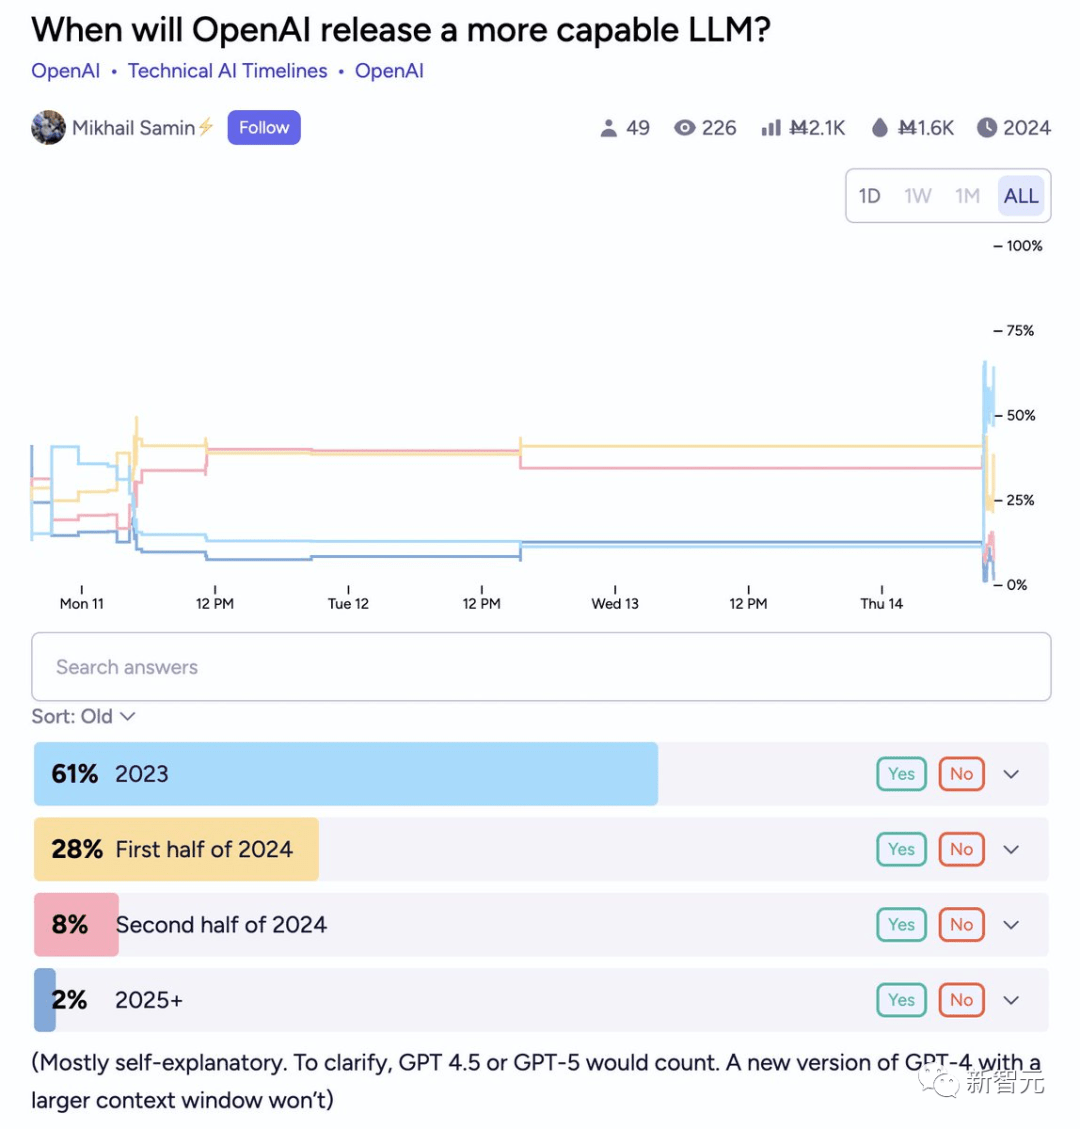Click the traders person icon showing 49

(x=608, y=128)
